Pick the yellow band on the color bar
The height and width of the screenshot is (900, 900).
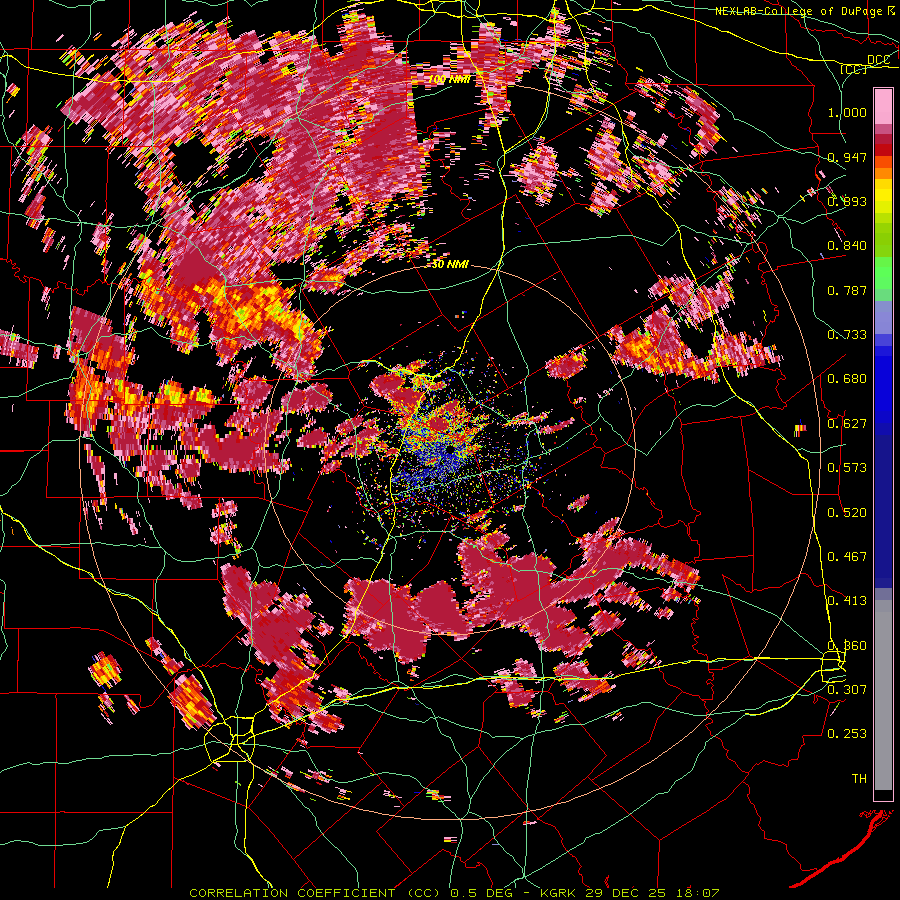pyautogui.click(x=883, y=196)
